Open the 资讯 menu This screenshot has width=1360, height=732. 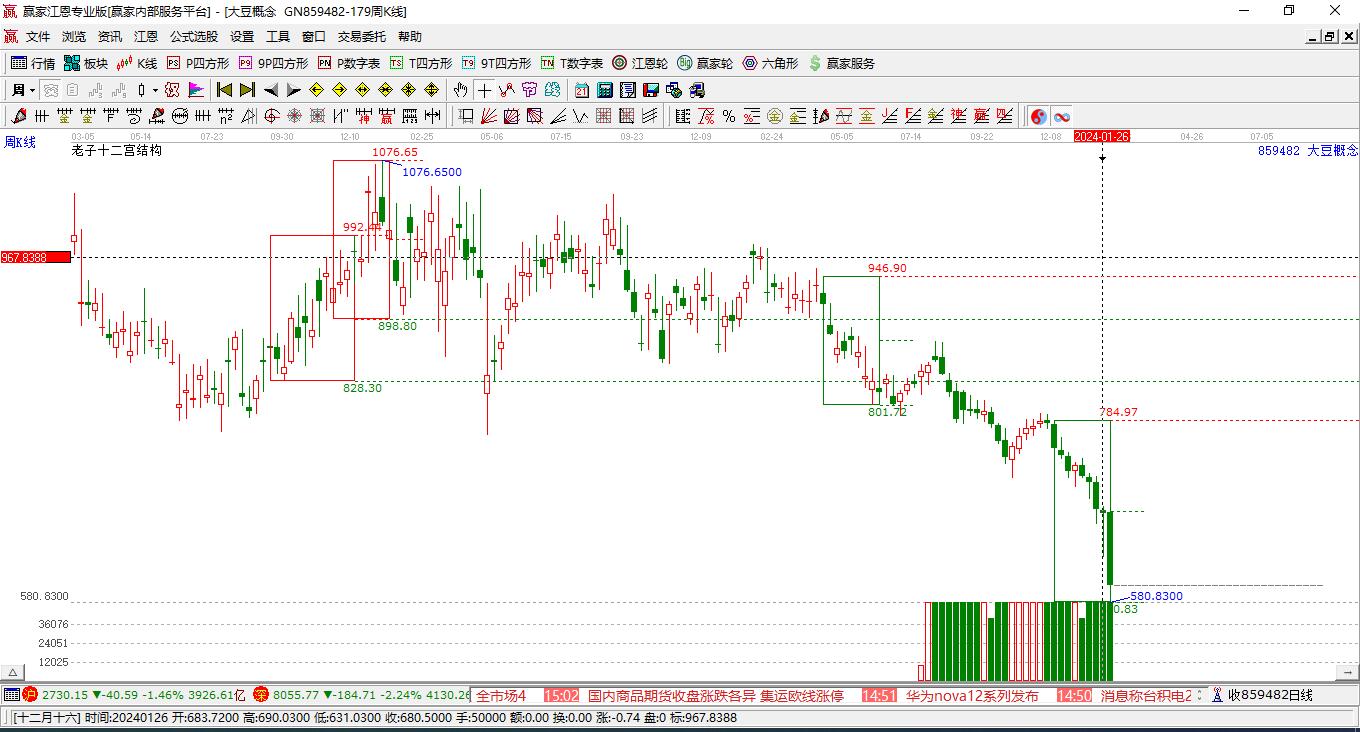tap(110, 37)
